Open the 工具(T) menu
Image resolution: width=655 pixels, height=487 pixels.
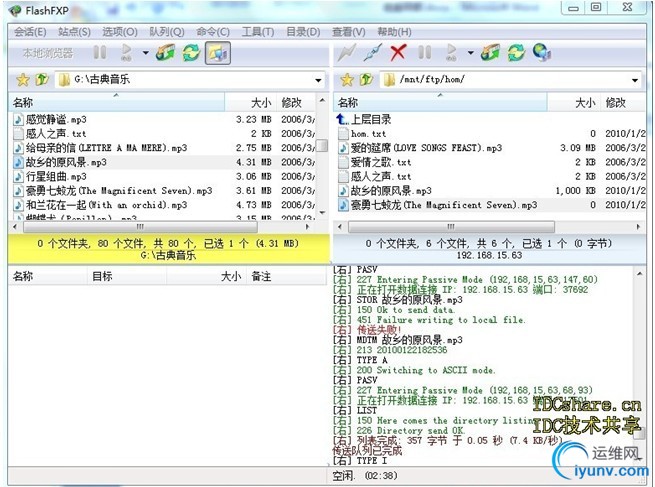tap(258, 32)
